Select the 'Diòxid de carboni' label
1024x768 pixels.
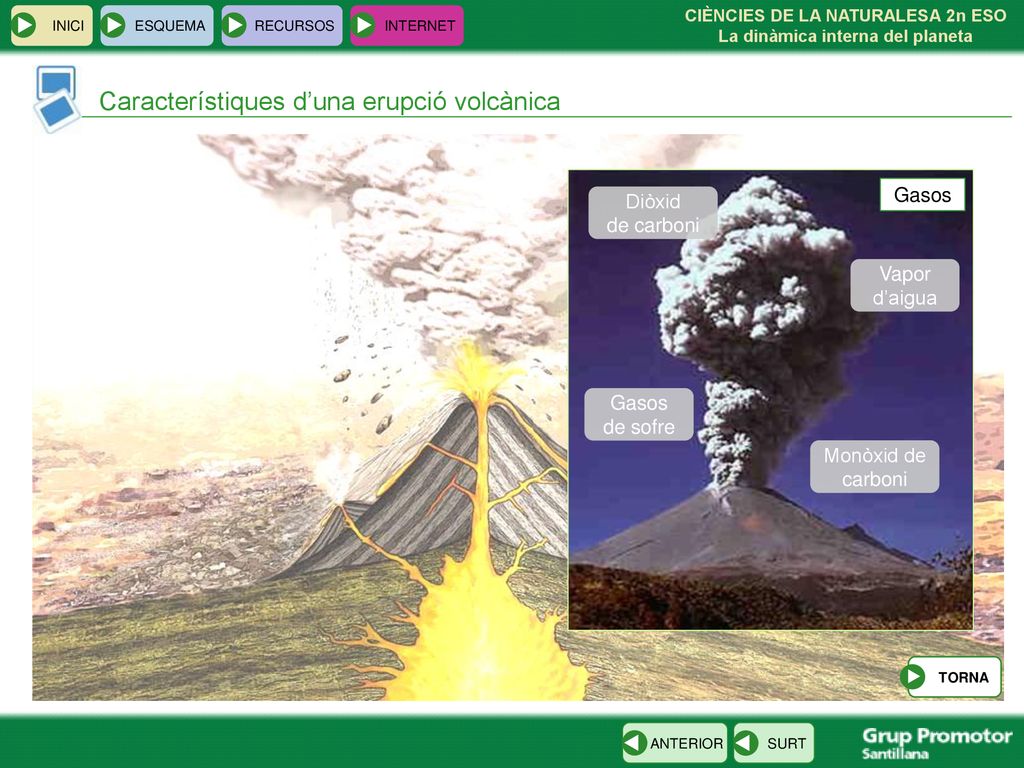click(x=652, y=213)
